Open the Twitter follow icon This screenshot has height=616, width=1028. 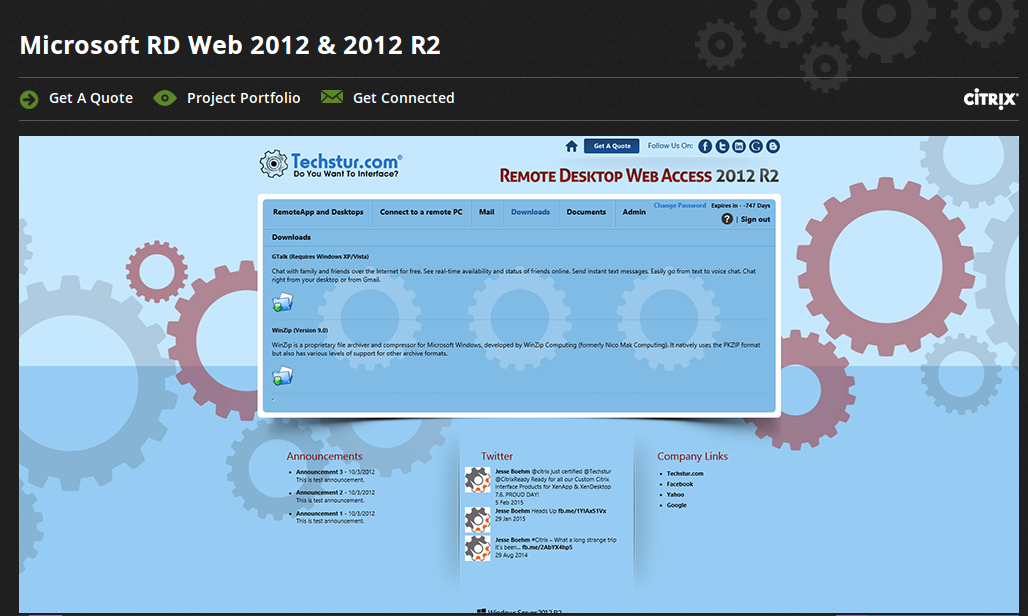722,146
